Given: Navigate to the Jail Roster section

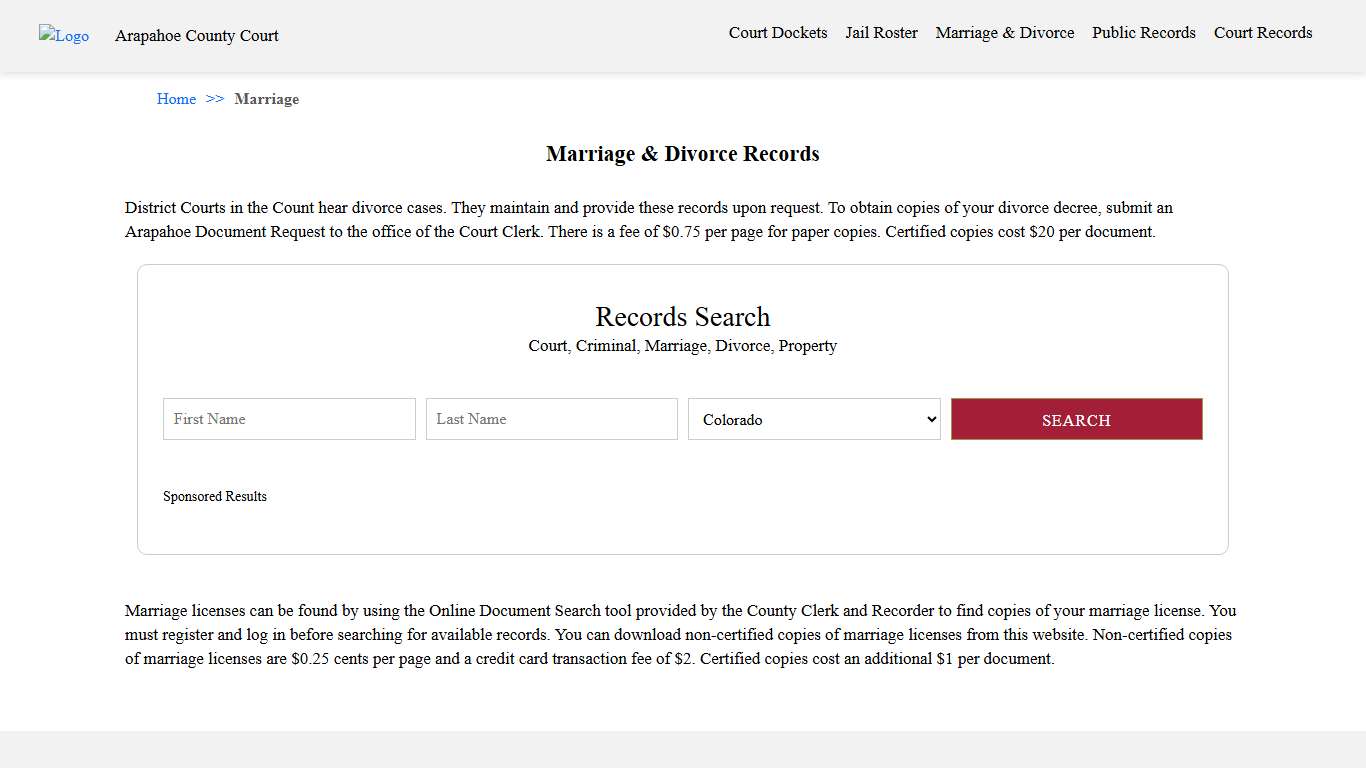Looking at the screenshot, I should pyautogui.click(x=881, y=32).
